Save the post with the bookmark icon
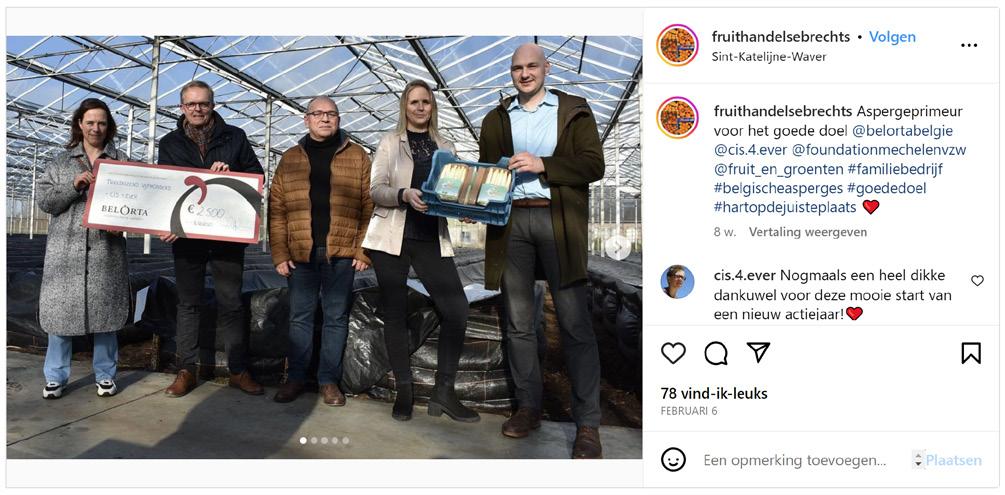1005x495 pixels. tap(970, 353)
